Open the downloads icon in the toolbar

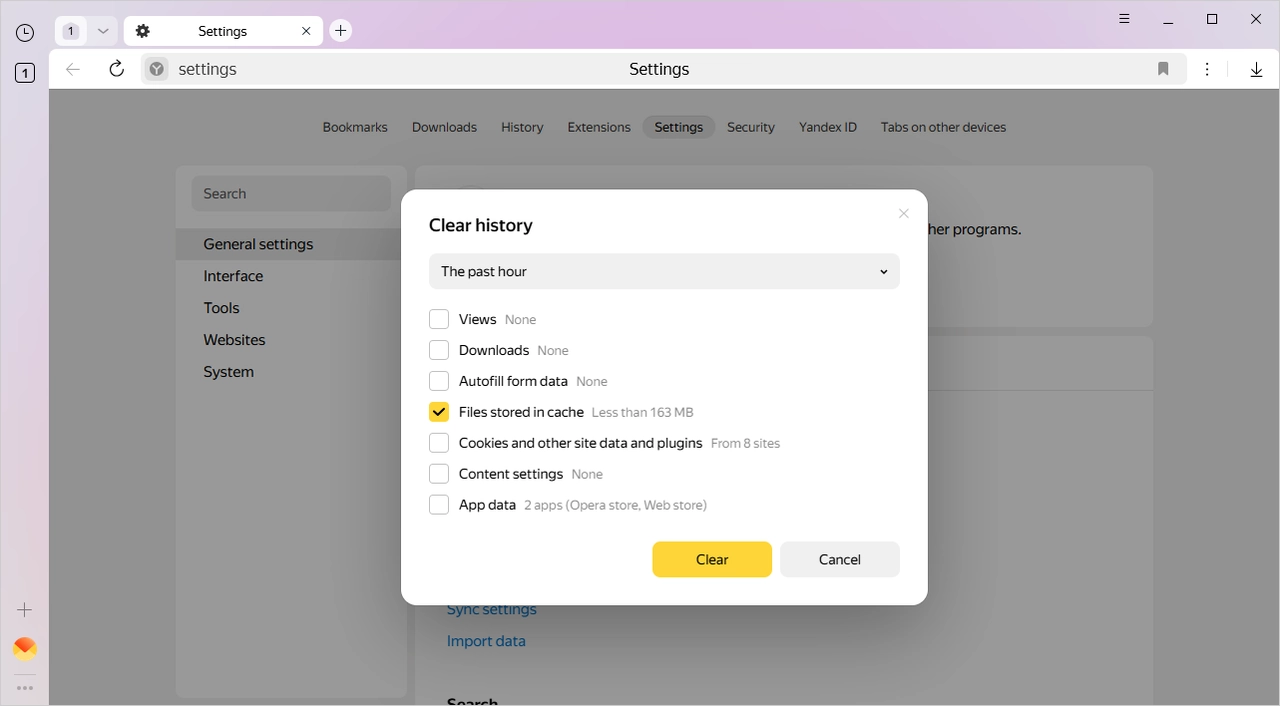click(1256, 69)
